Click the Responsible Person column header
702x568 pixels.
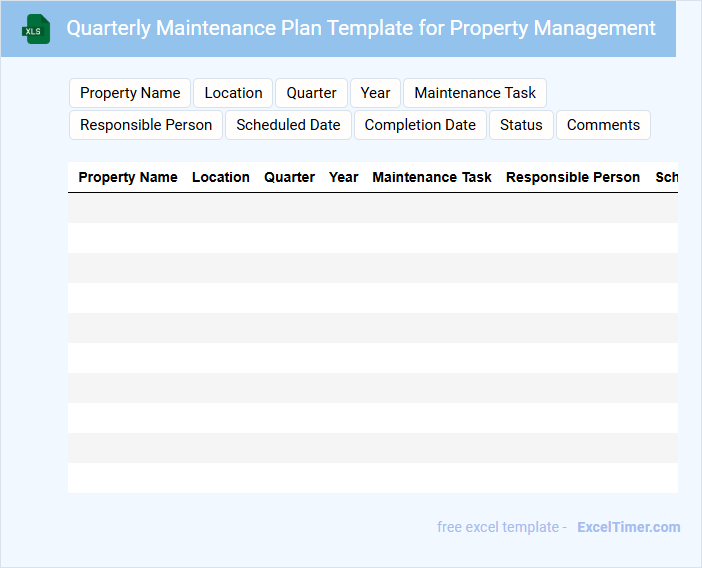pyautogui.click(x=573, y=177)
